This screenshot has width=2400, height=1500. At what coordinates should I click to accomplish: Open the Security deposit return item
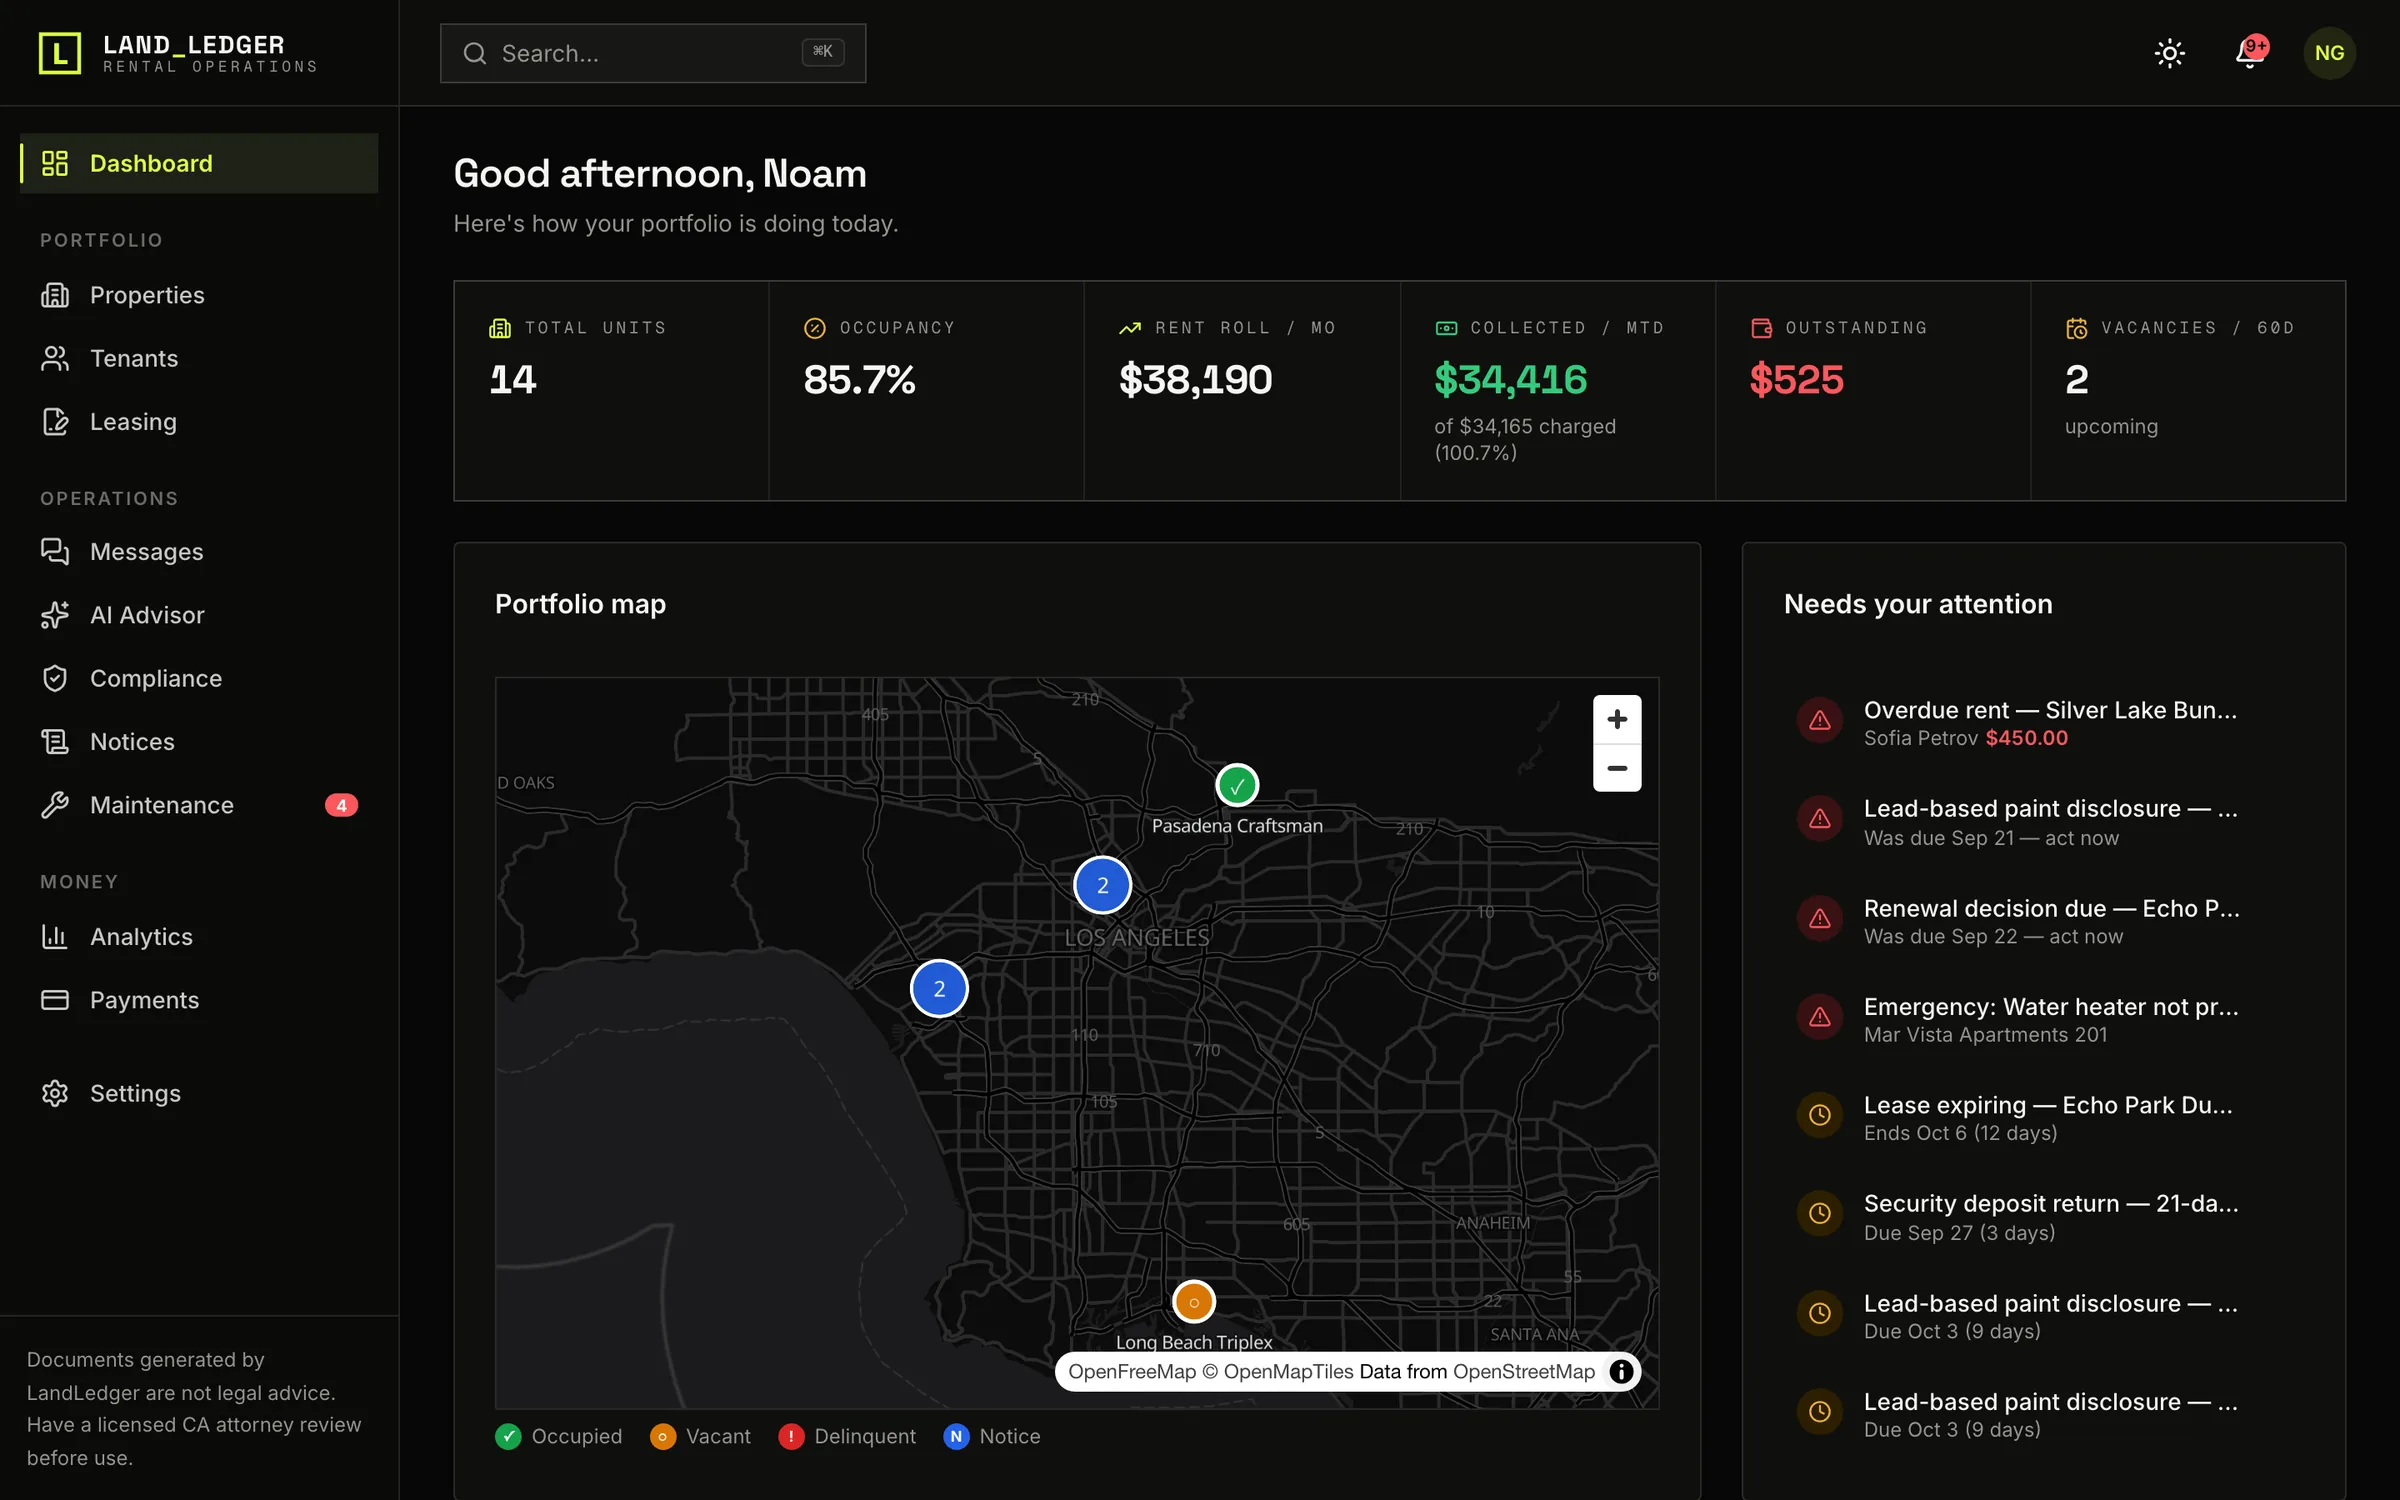point(2043,1216)
